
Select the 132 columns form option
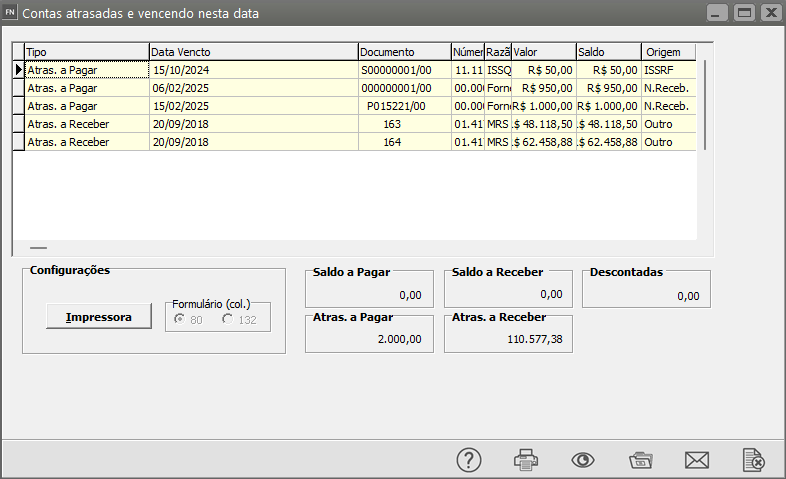(x=228, y=319)
